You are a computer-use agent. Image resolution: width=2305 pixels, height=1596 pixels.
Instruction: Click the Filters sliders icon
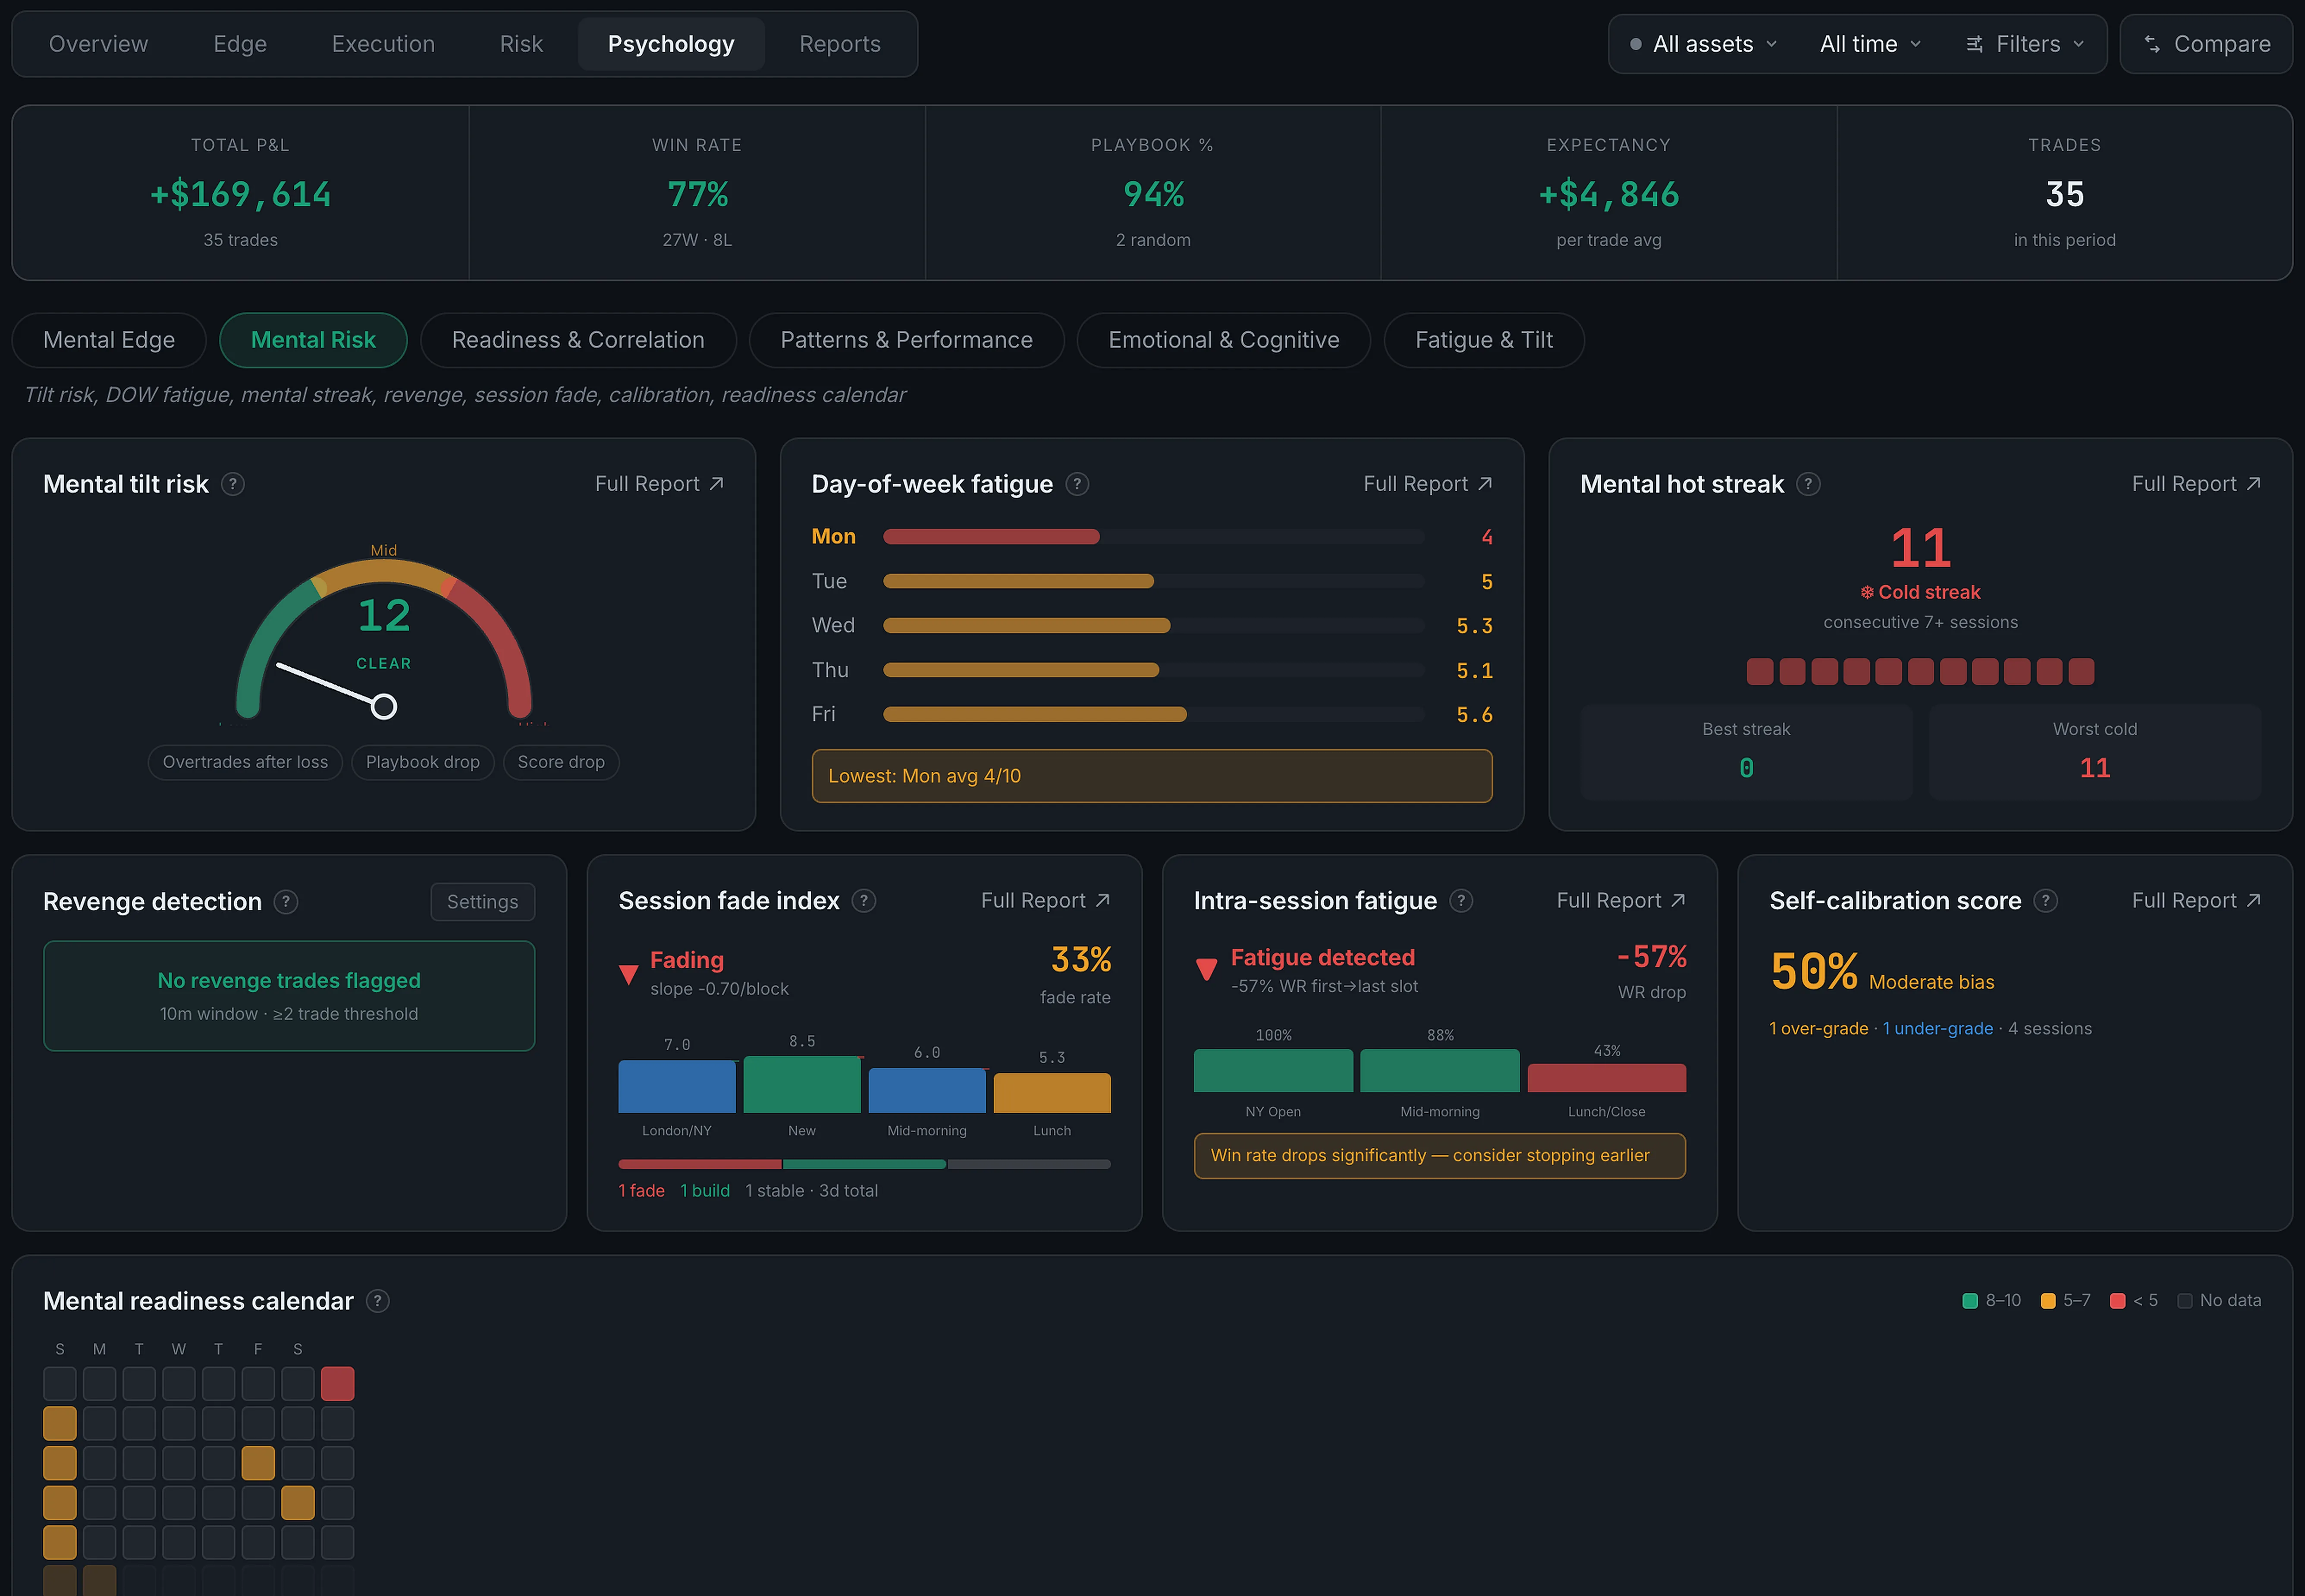point(1974,44)
